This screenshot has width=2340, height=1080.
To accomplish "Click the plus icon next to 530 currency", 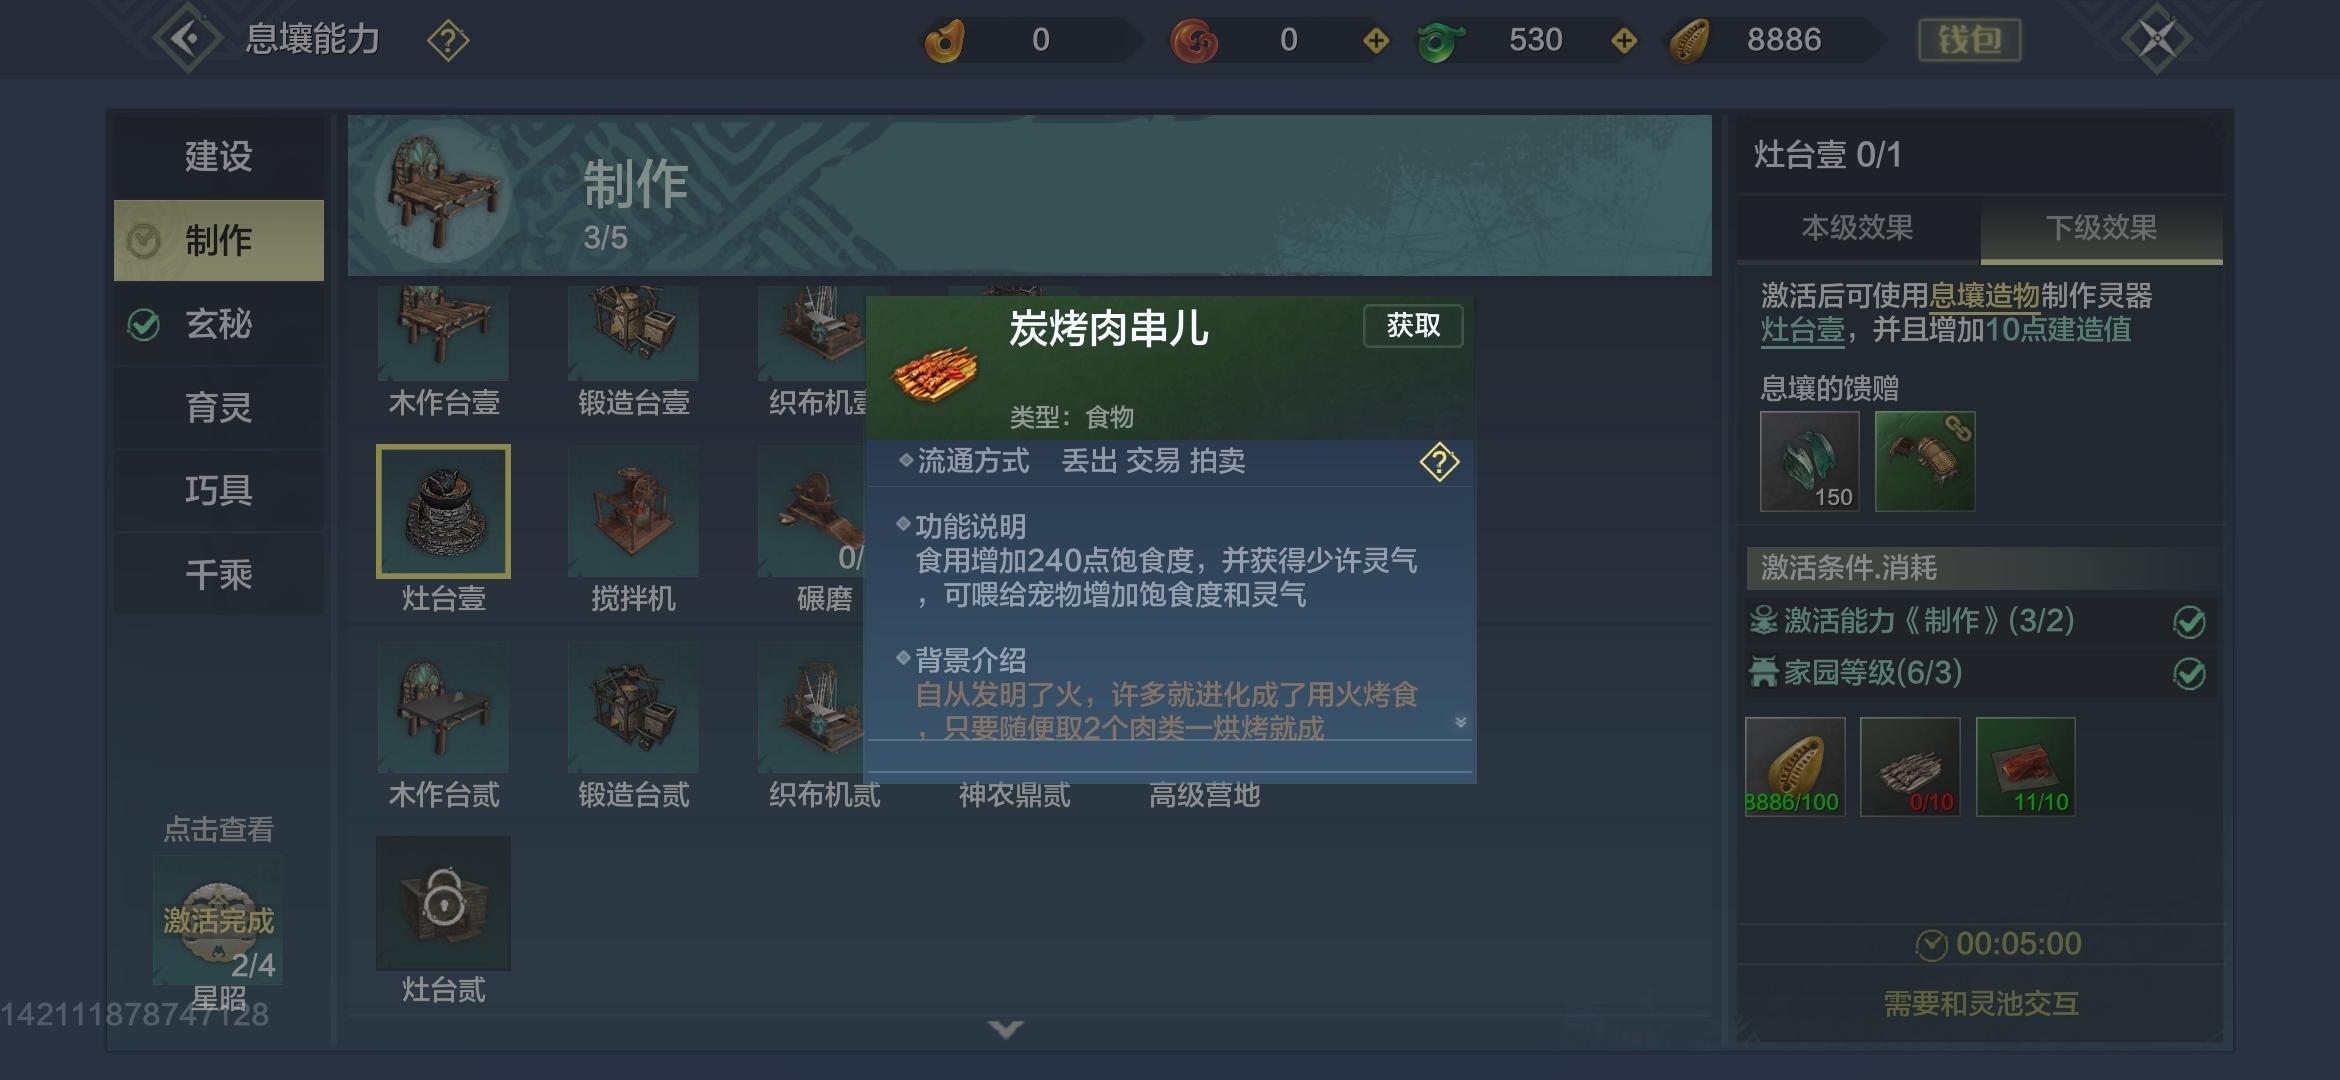I will tap(1624, 40).
